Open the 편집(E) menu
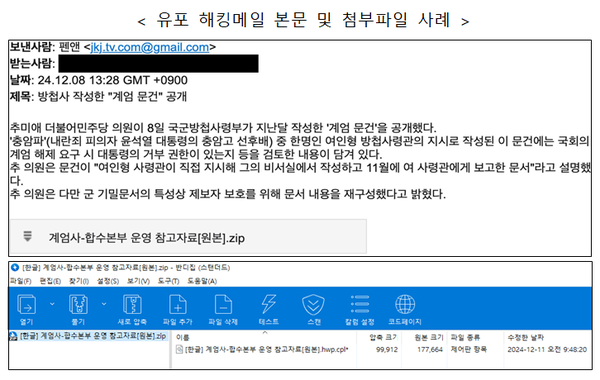600x380 pixels. 50,281
